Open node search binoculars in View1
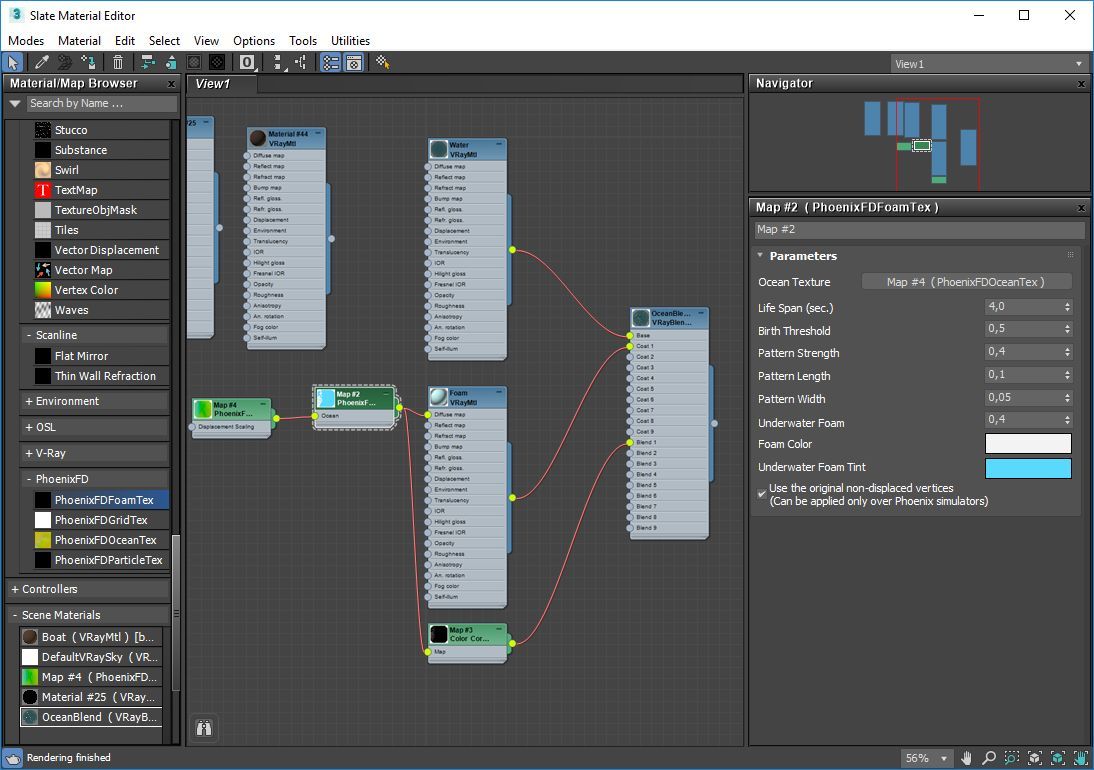 pyautogui.click(x=204, y=728)
